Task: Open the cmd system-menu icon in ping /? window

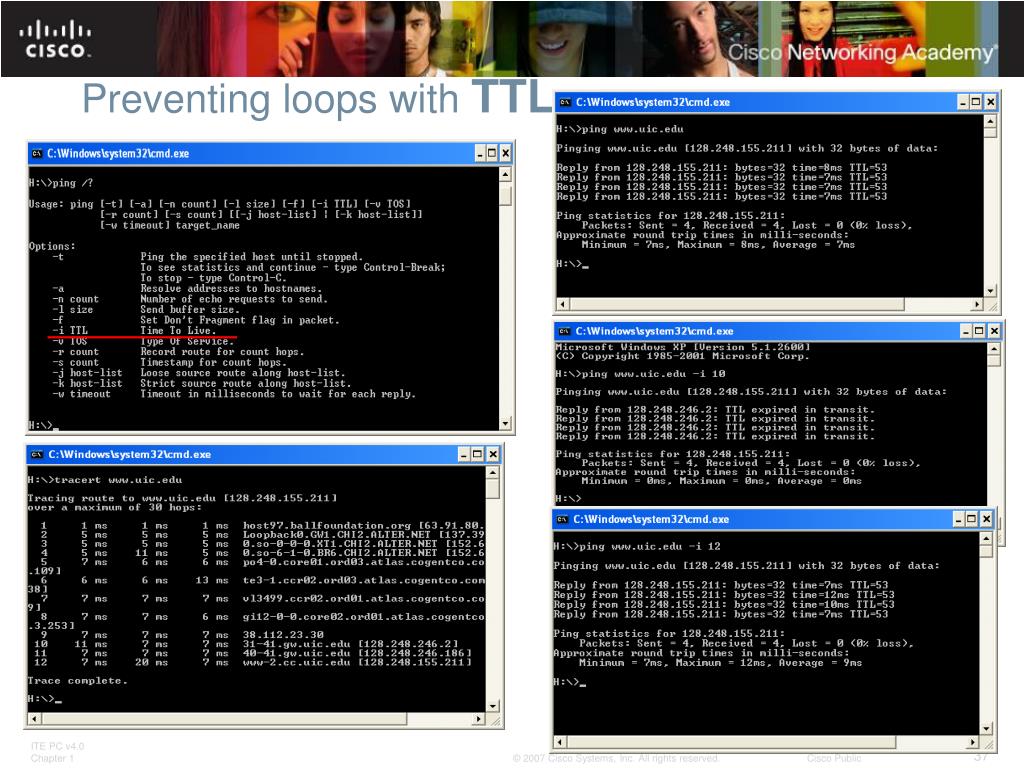Action: tap(37, 153)
